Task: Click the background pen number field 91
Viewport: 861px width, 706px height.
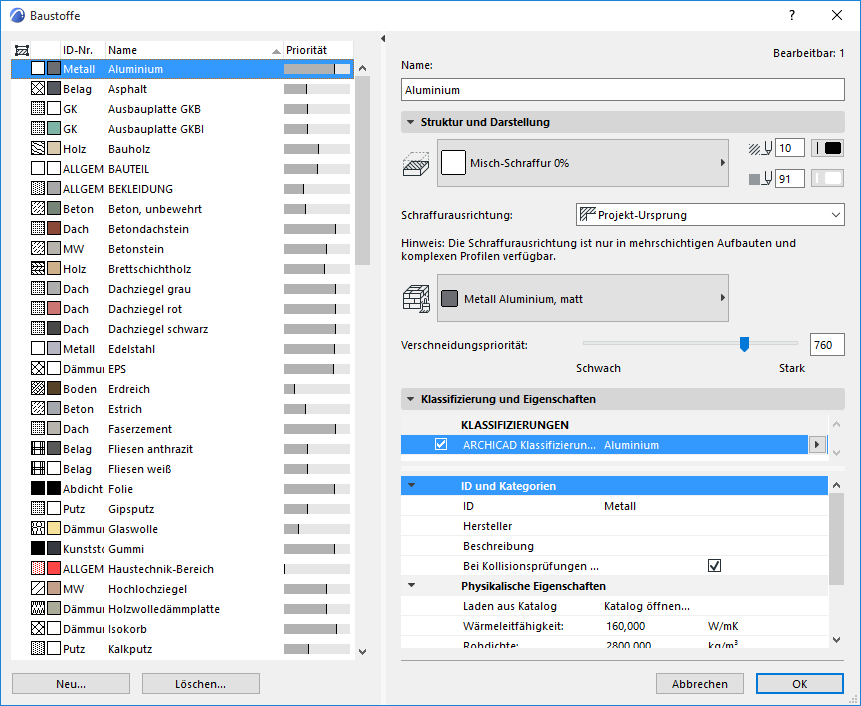Action: tap(790, 178)
